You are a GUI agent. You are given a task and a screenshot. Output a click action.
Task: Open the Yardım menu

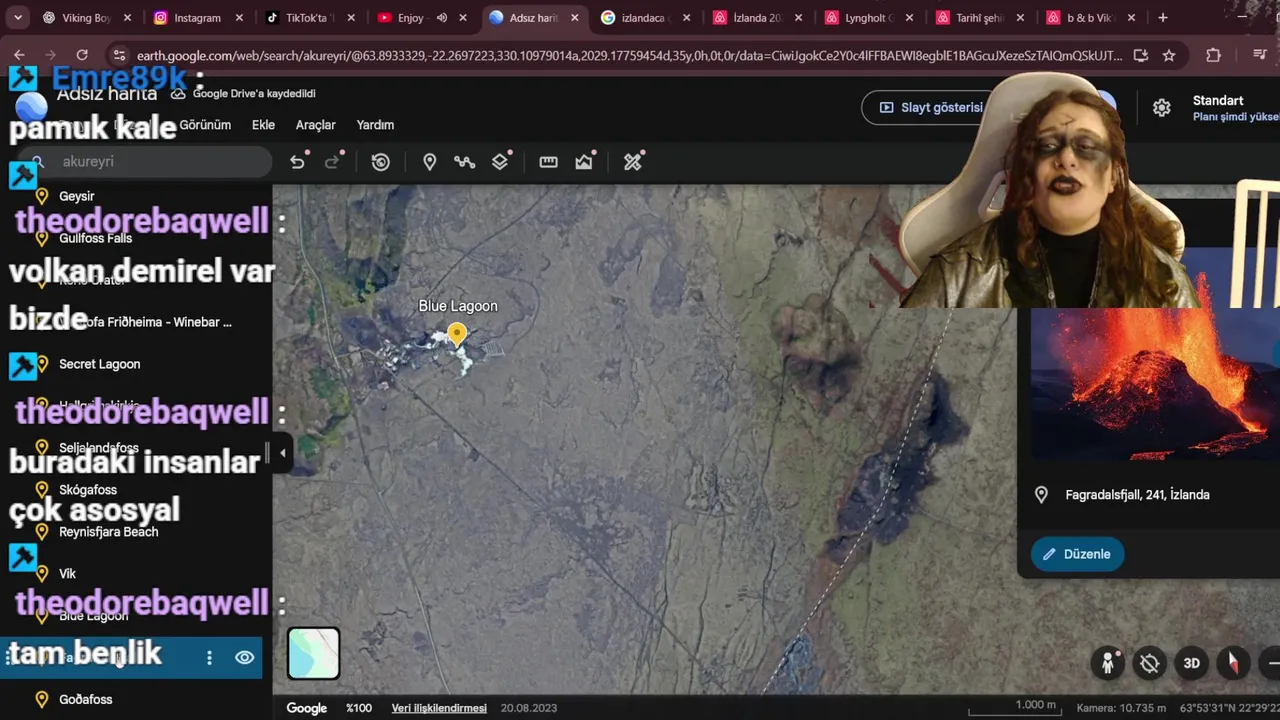click(x=375, y=125)
